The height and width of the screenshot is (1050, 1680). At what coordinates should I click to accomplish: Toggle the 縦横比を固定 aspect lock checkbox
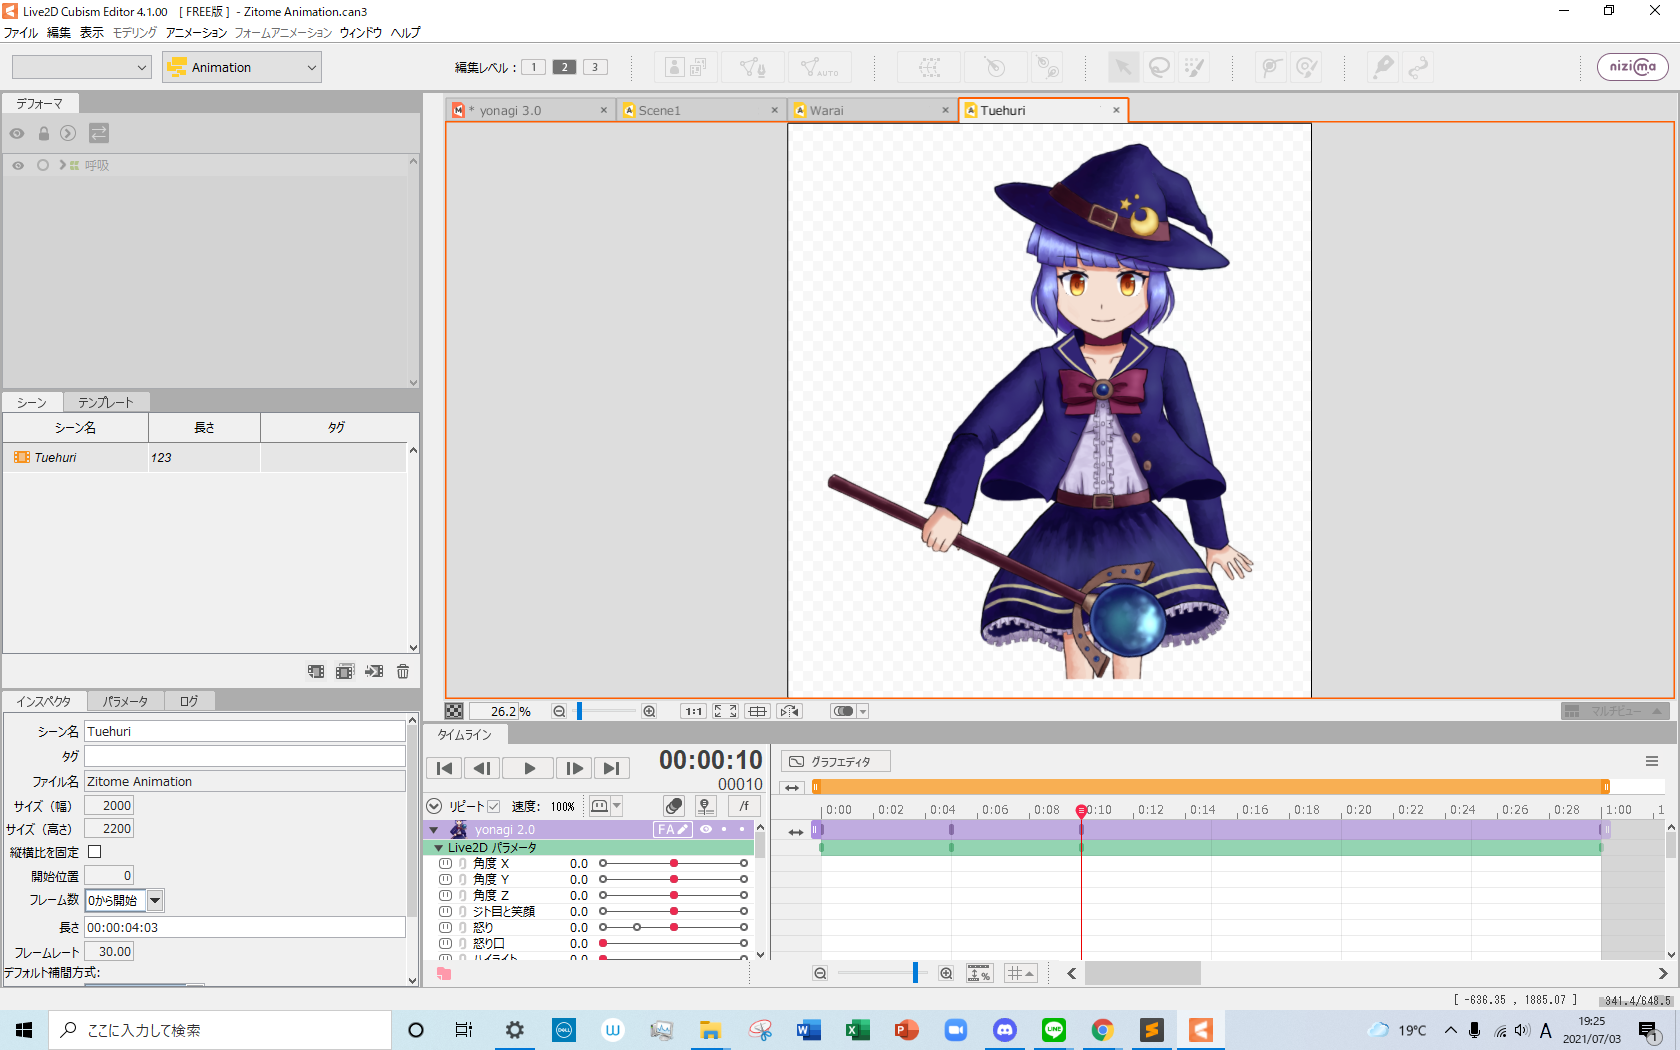[x=95, y=852]
